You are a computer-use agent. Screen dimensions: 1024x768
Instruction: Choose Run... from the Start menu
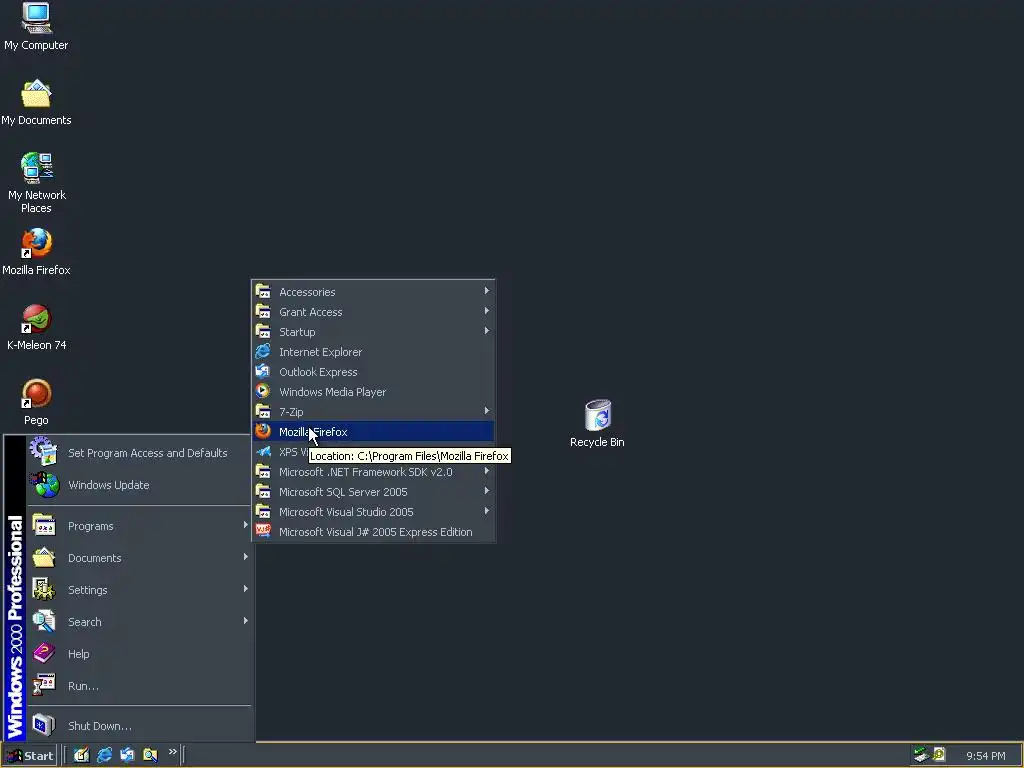138,686
